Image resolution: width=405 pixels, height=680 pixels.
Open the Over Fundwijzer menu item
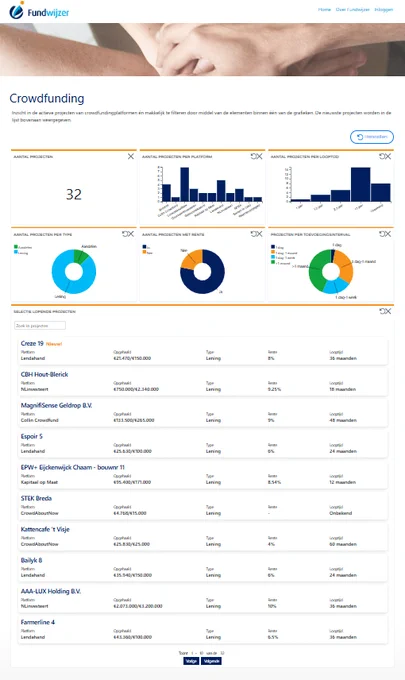click(353, 9)
